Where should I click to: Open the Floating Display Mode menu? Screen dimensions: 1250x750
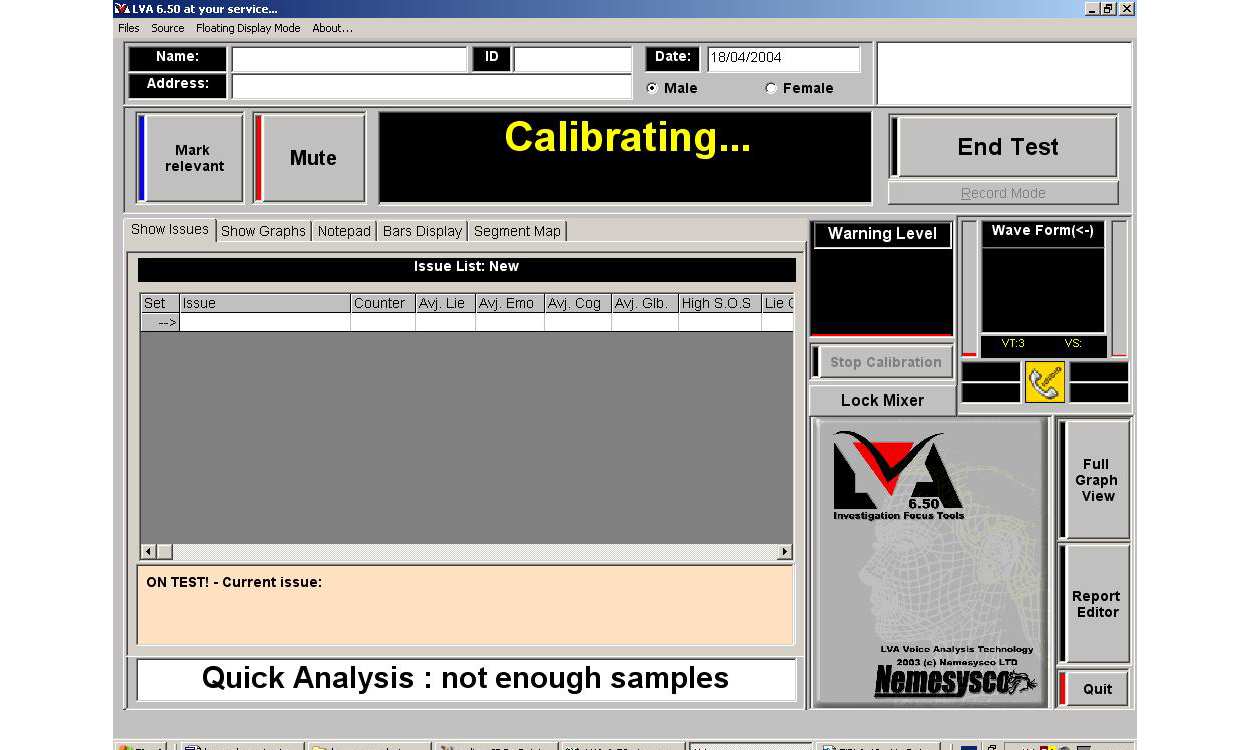(x=248, y=28)
